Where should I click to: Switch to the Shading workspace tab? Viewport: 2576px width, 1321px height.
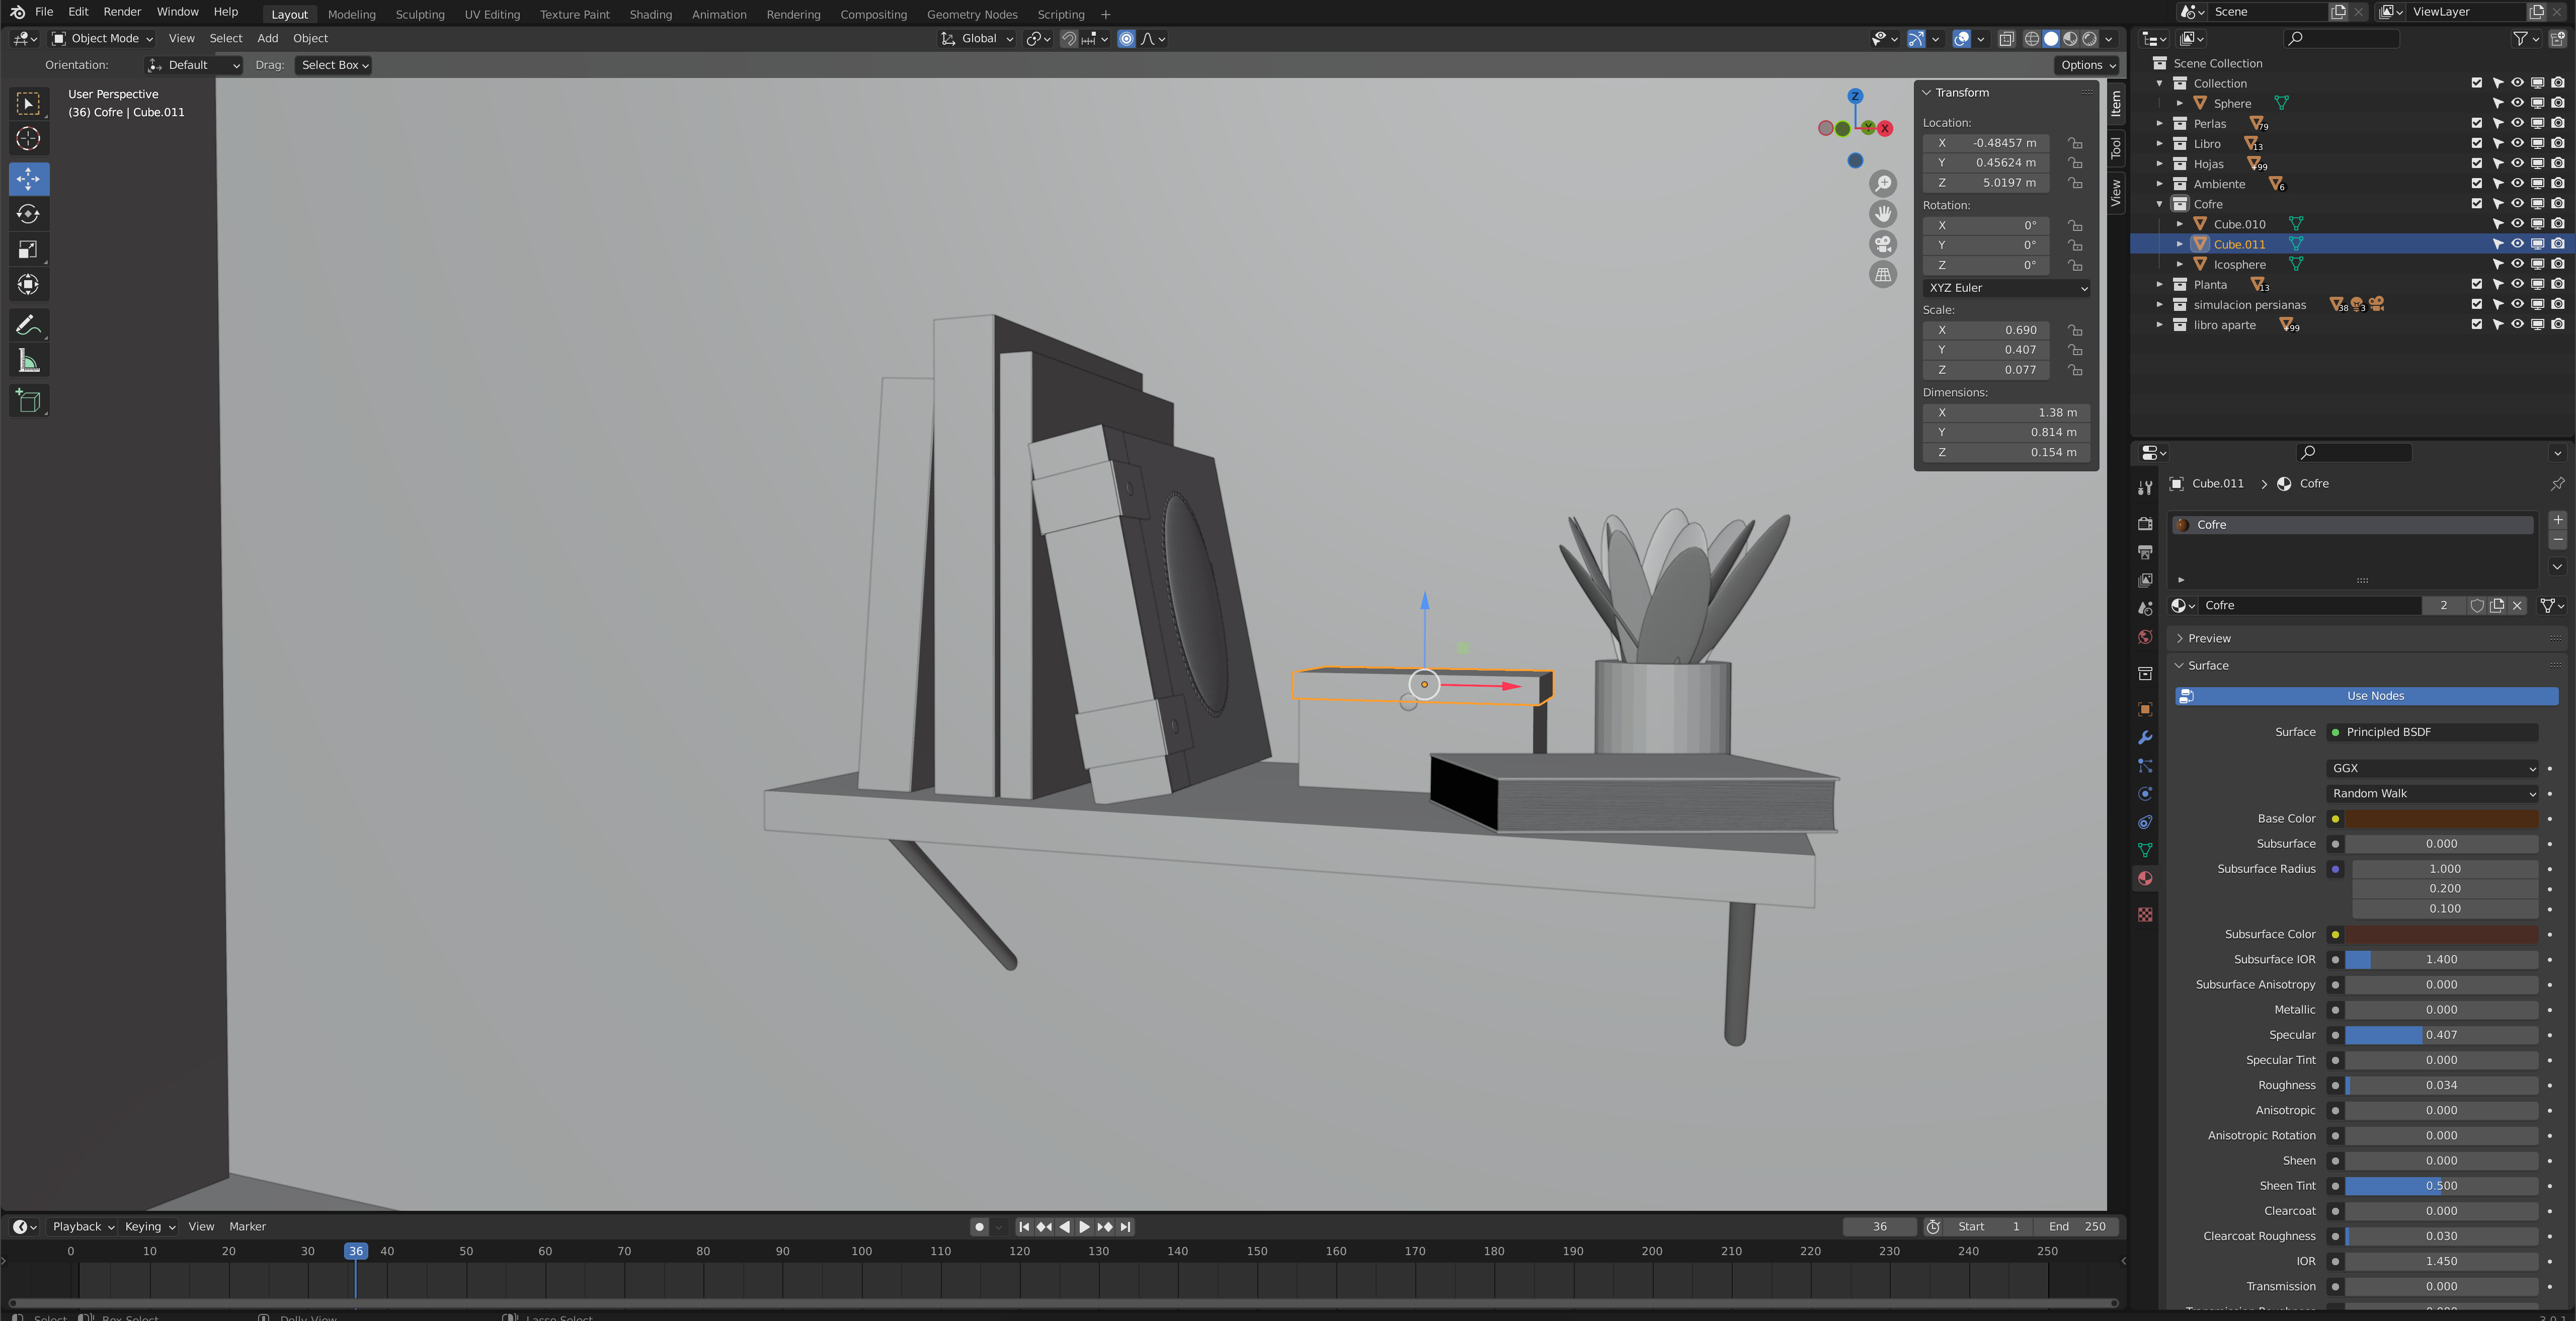tap(650, 14)
